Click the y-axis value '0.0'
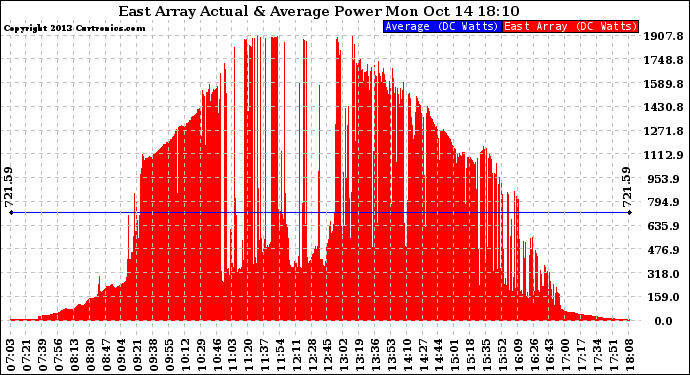The width and height of the screenshot is (690, 375). (663, 321)
